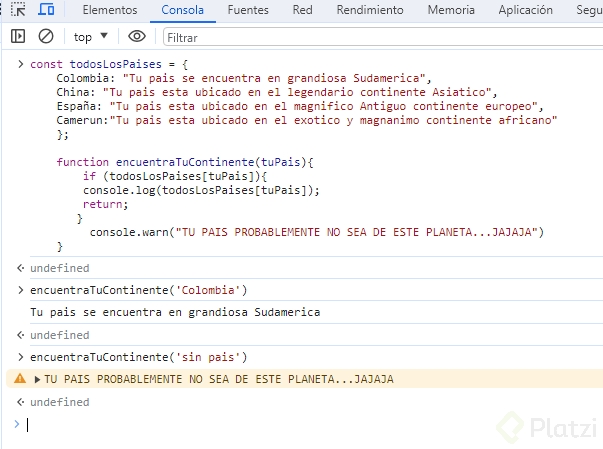Click the output "Tu pais se encuentra en grandiosa Sudamerica"
This screenshot has height=449, width=603.
175,312
